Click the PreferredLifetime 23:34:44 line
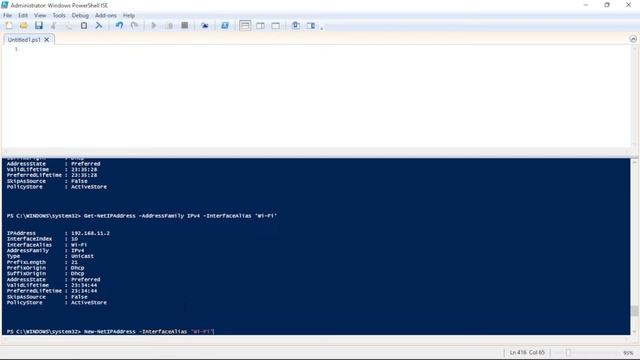Image resolution: width=640 pixels, height=360 pixels. pos(52,291)
